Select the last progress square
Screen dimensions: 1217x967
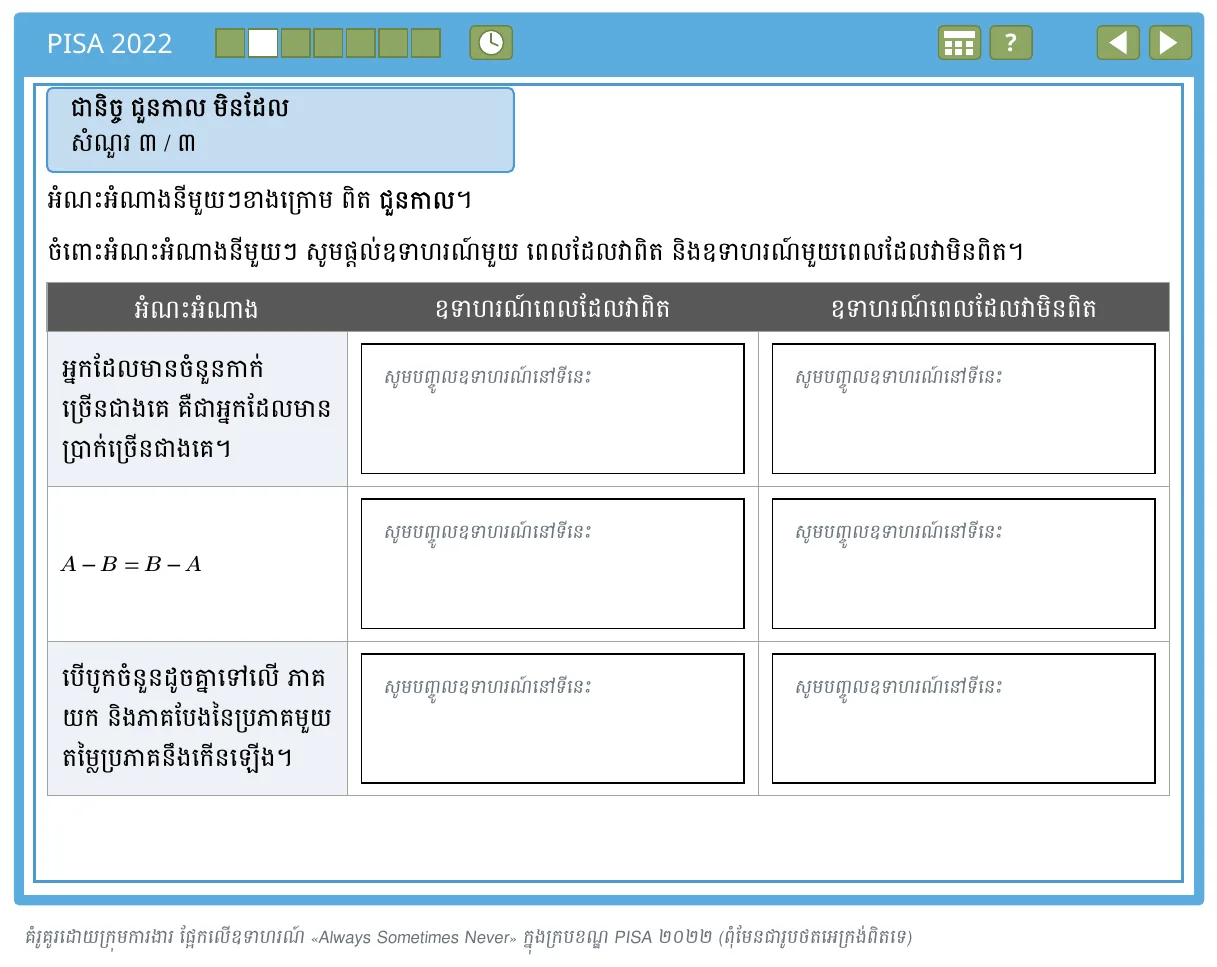click(x=426, y=43)
